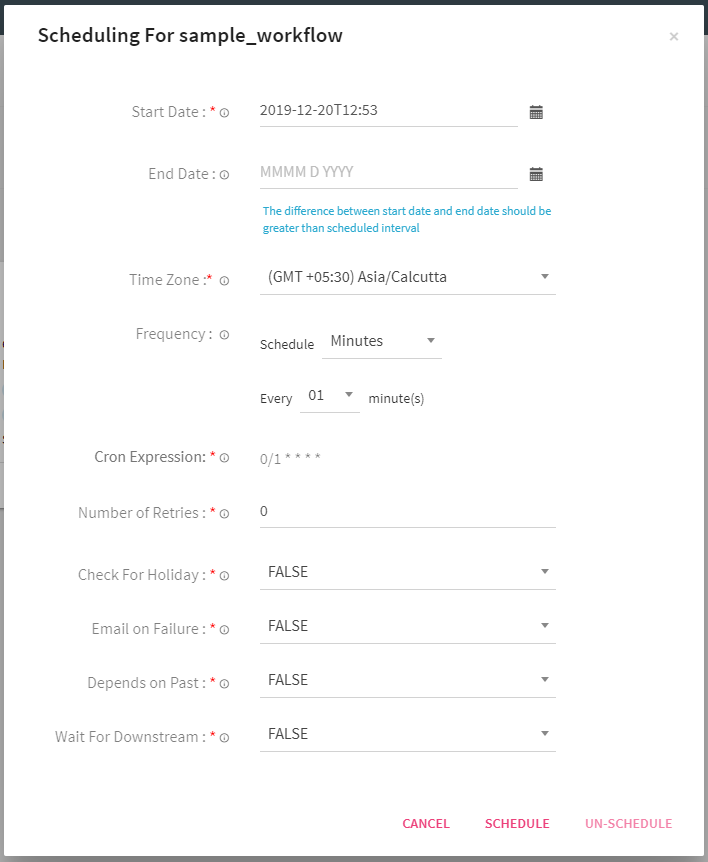Image resolution: width=708 pixels, height=862 pixels.
Task: Expand the Depends on Past dropdown
Action: [407, 680]
